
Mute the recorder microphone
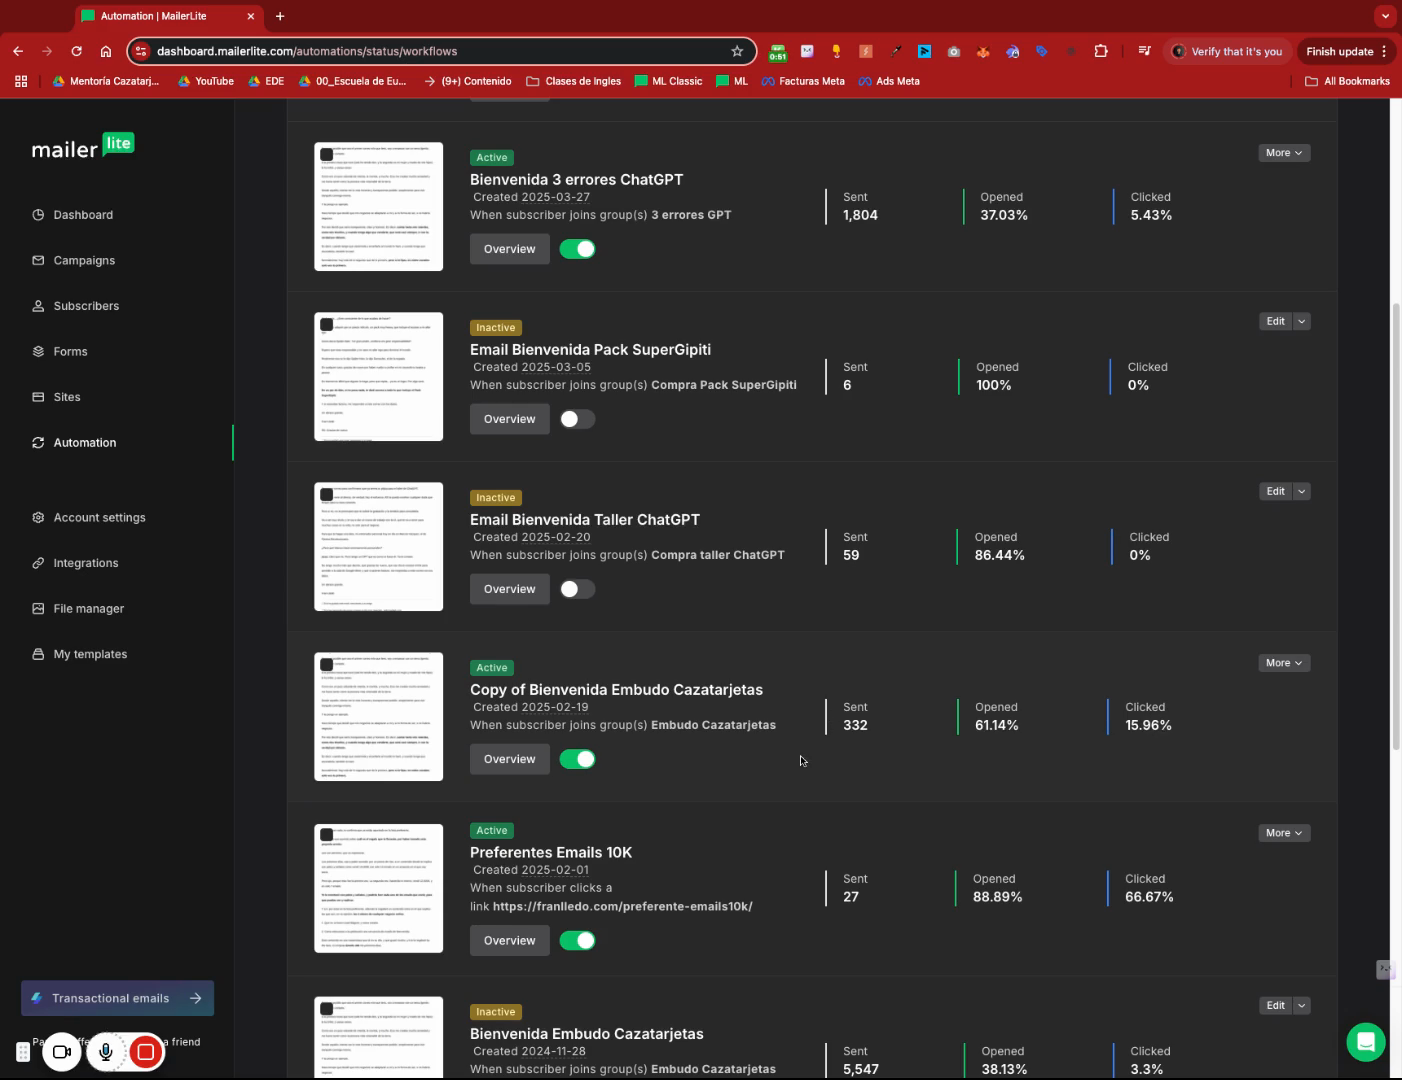(105, 1052)
